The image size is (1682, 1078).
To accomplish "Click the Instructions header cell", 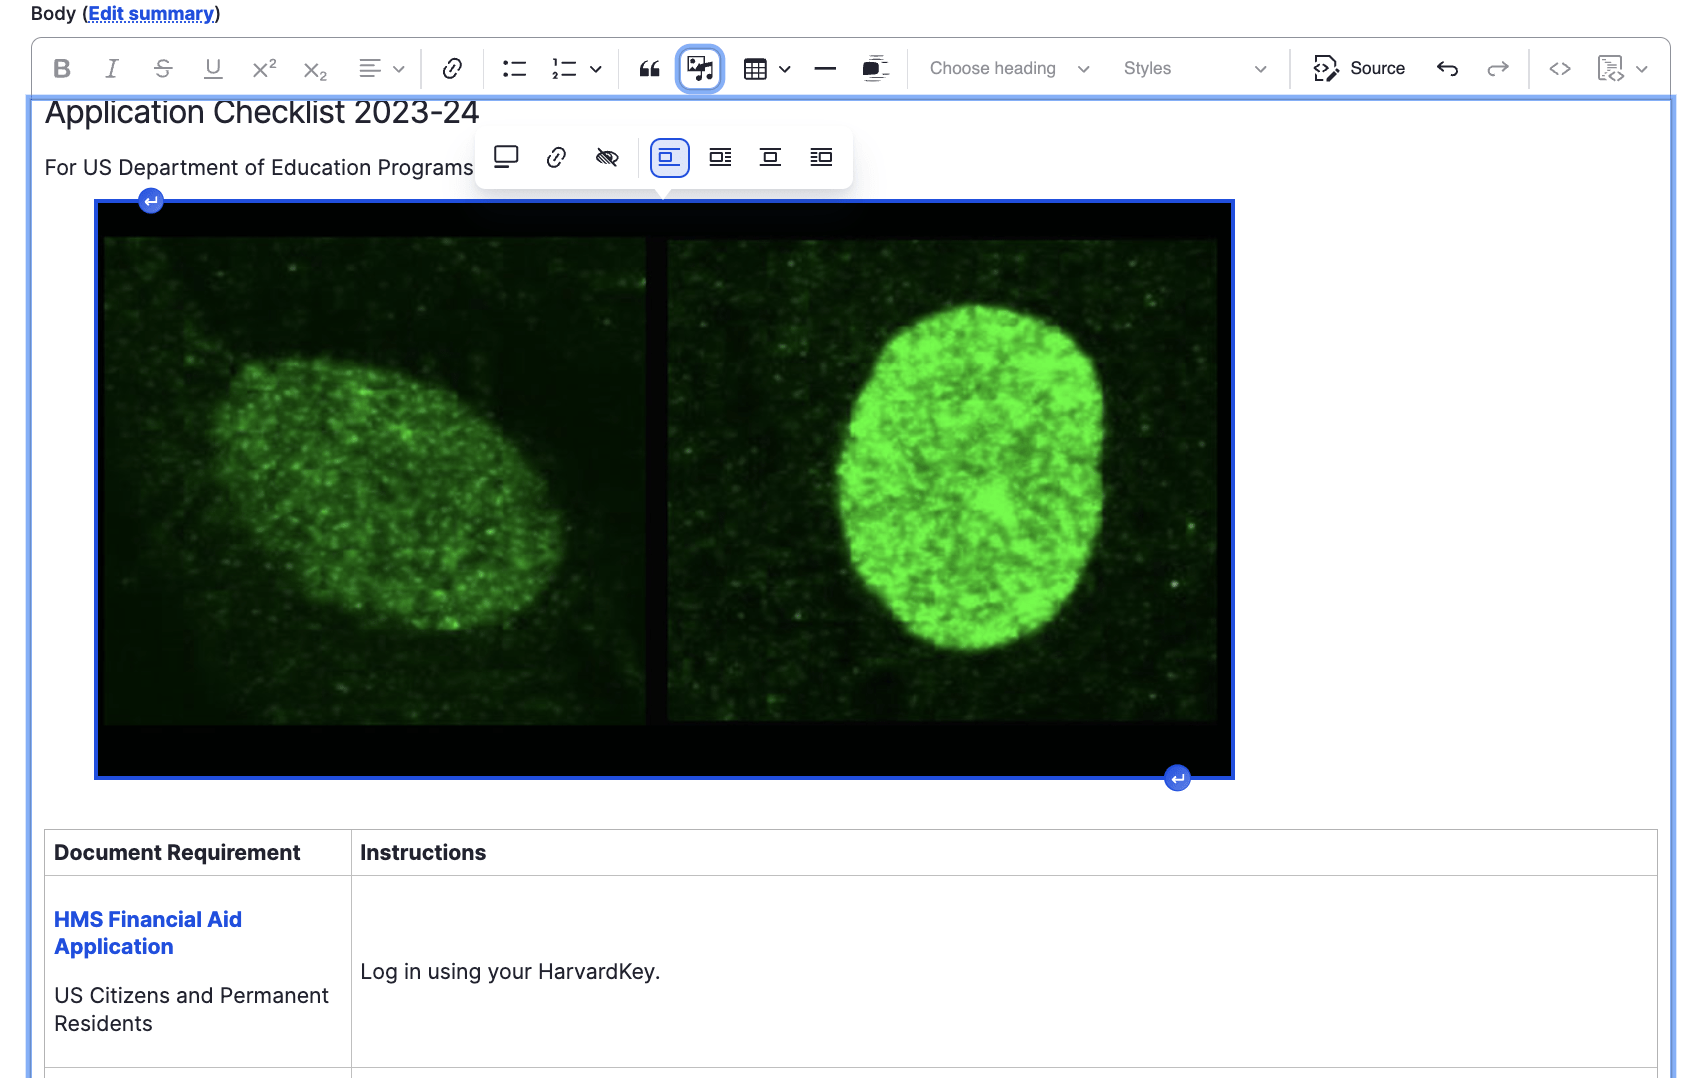I will pos(1004,852).
